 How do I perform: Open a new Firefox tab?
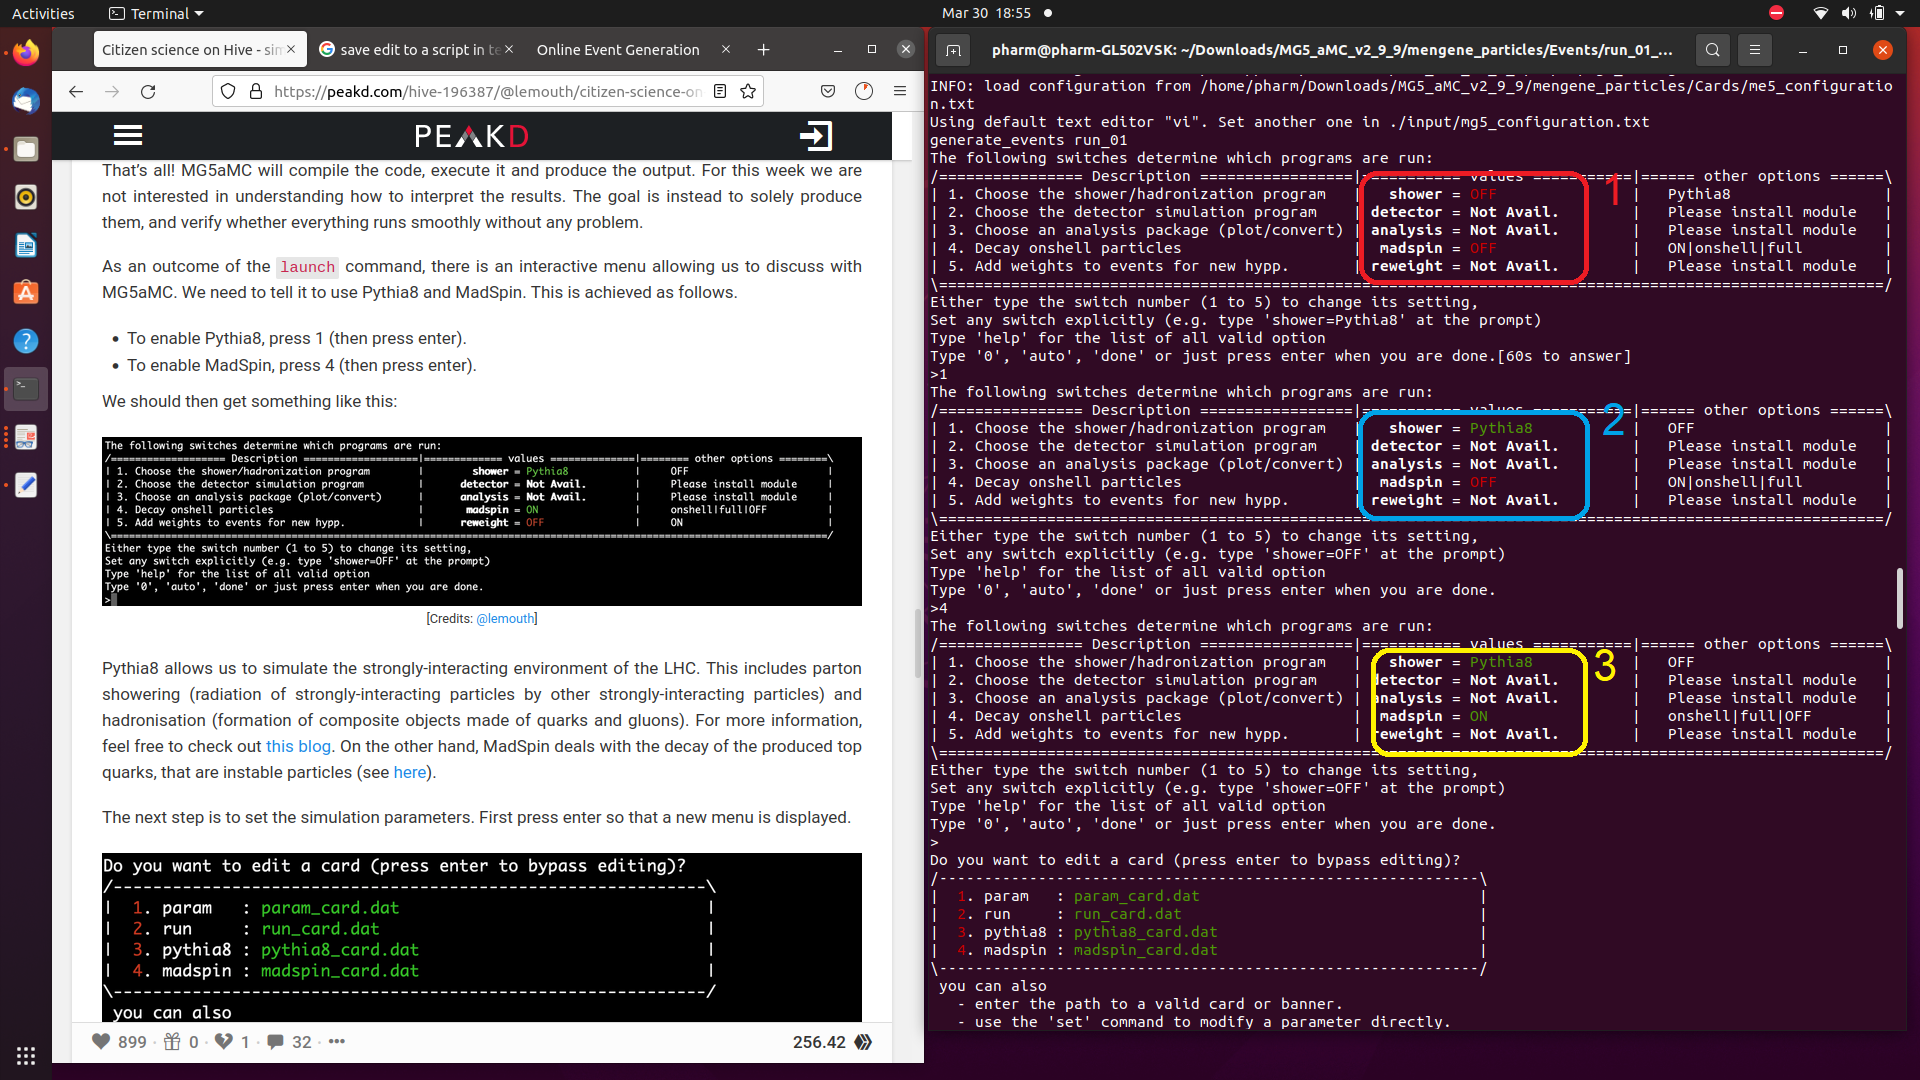click(763, 49)
